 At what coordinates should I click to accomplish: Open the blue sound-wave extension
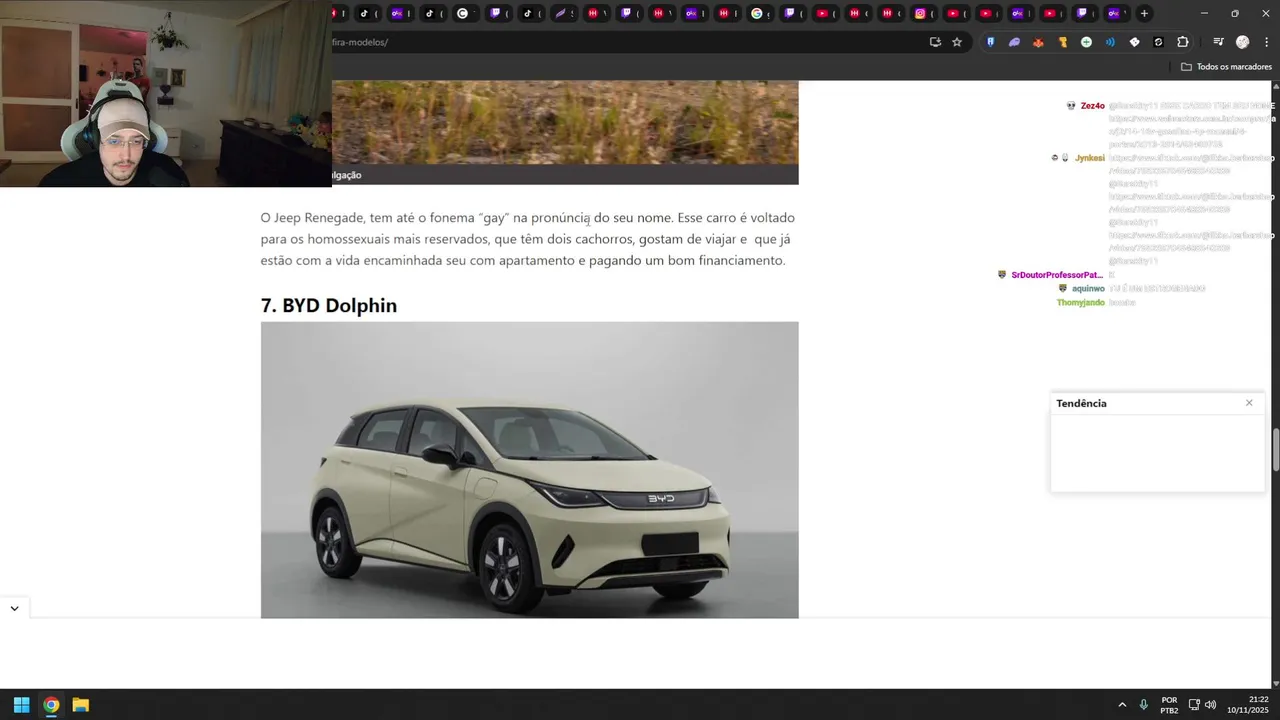pos(1110,42)
